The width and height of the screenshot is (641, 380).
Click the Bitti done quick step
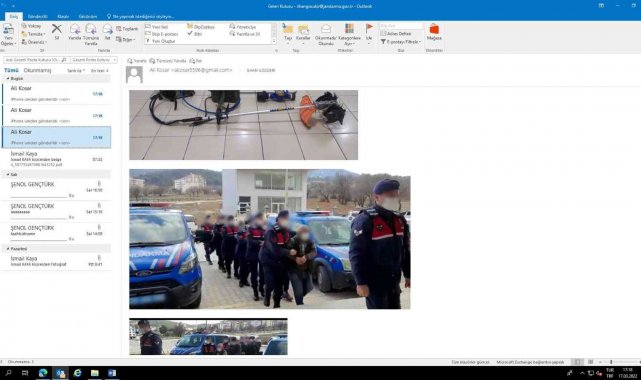pos(195,34)
